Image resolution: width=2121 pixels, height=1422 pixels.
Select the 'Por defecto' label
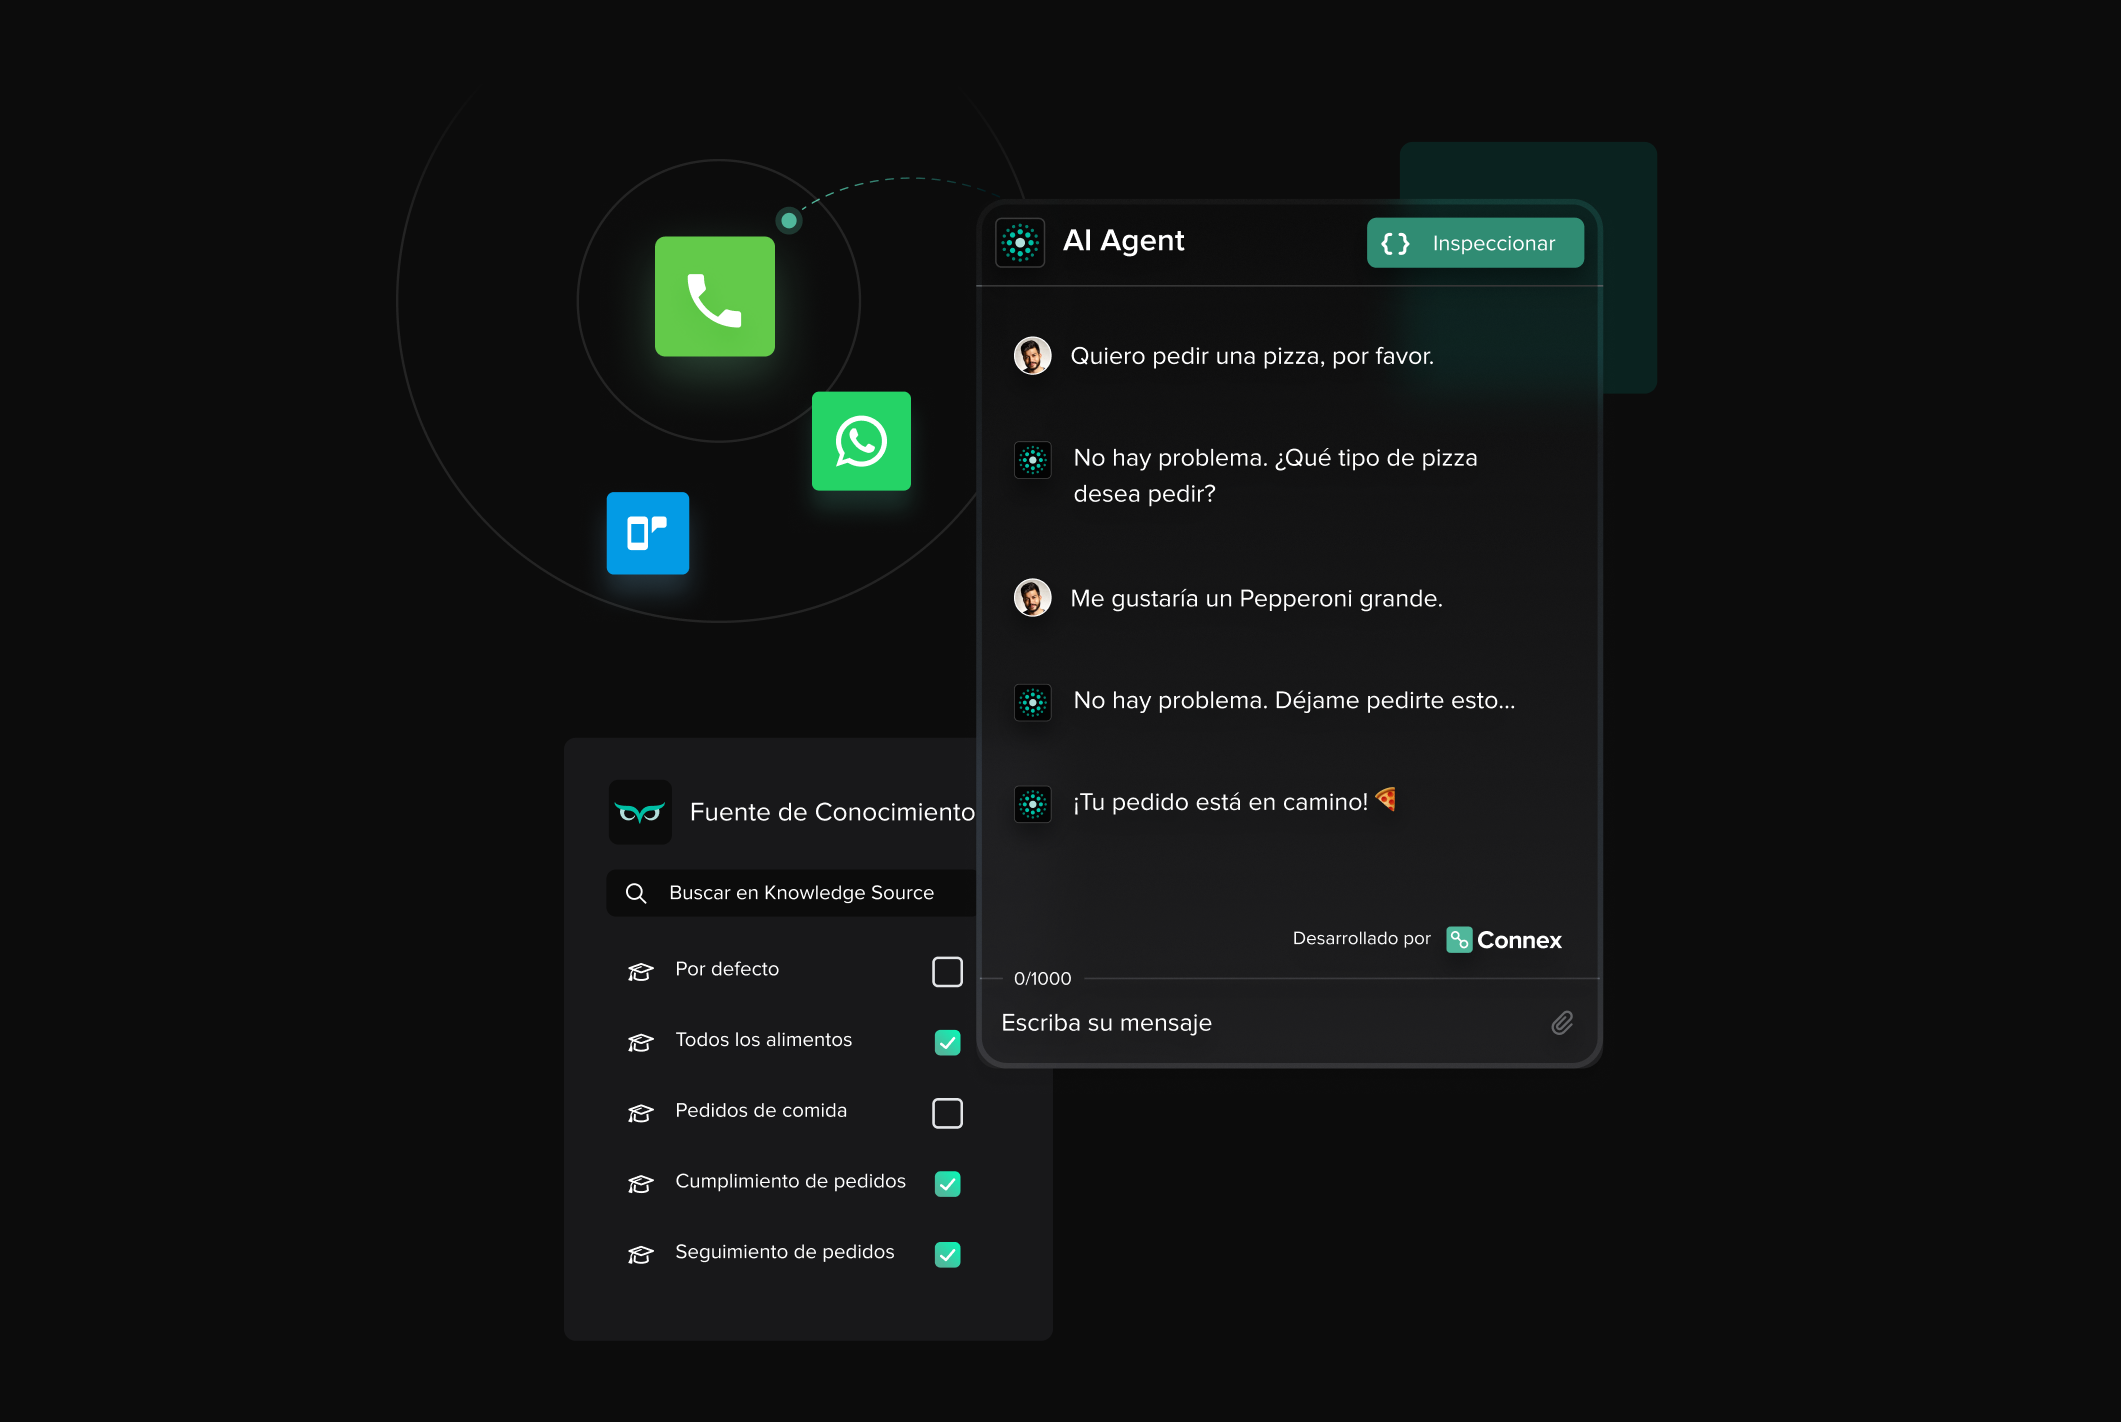pyautogui.click(x=727, y=969)
